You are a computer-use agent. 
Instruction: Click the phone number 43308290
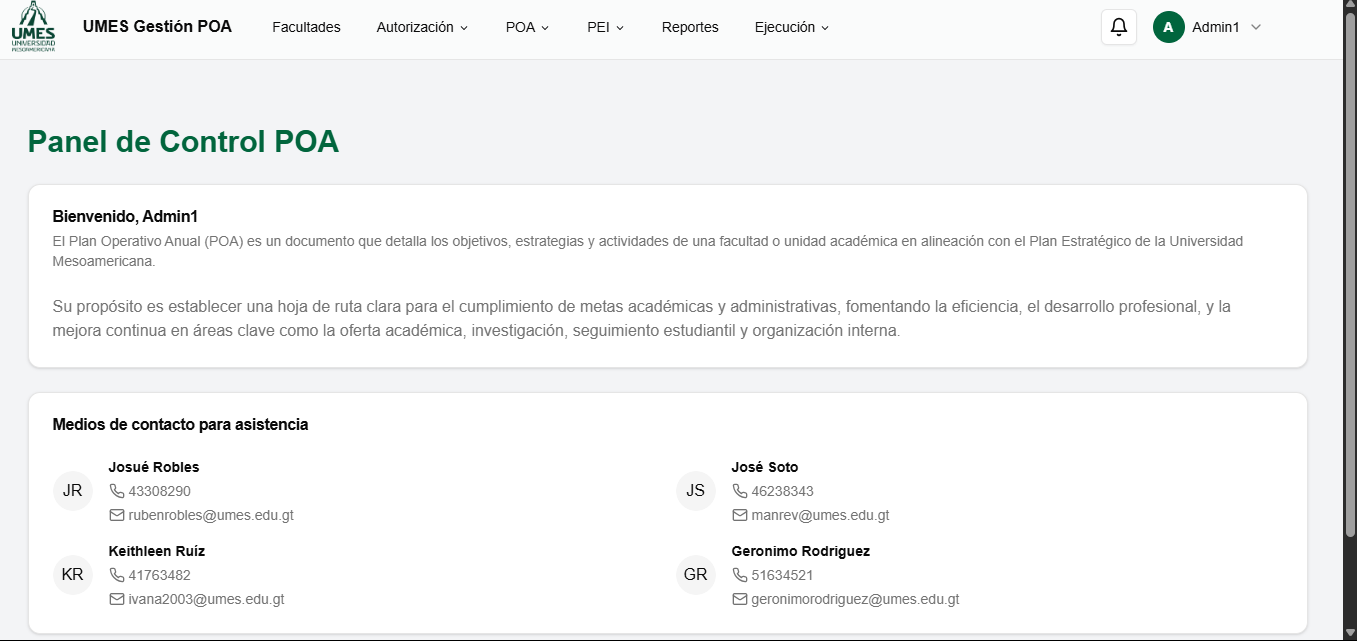(159, 491)
